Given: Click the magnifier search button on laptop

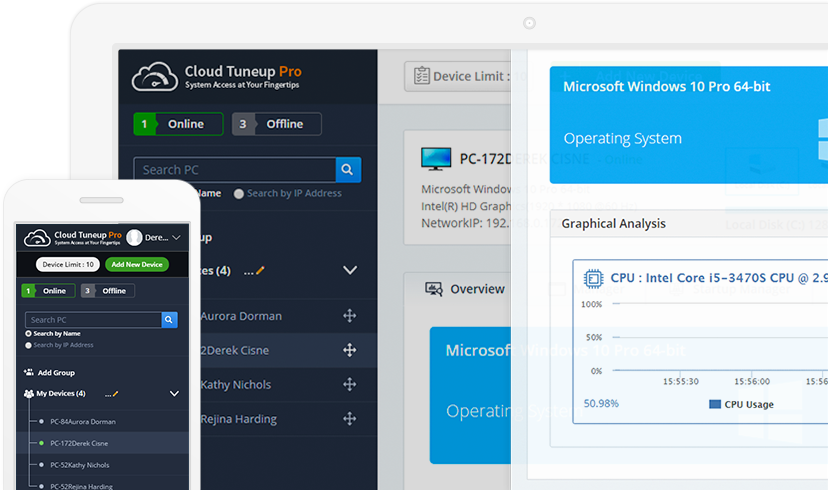Looking at the screenshot, I should pos(348,169).
